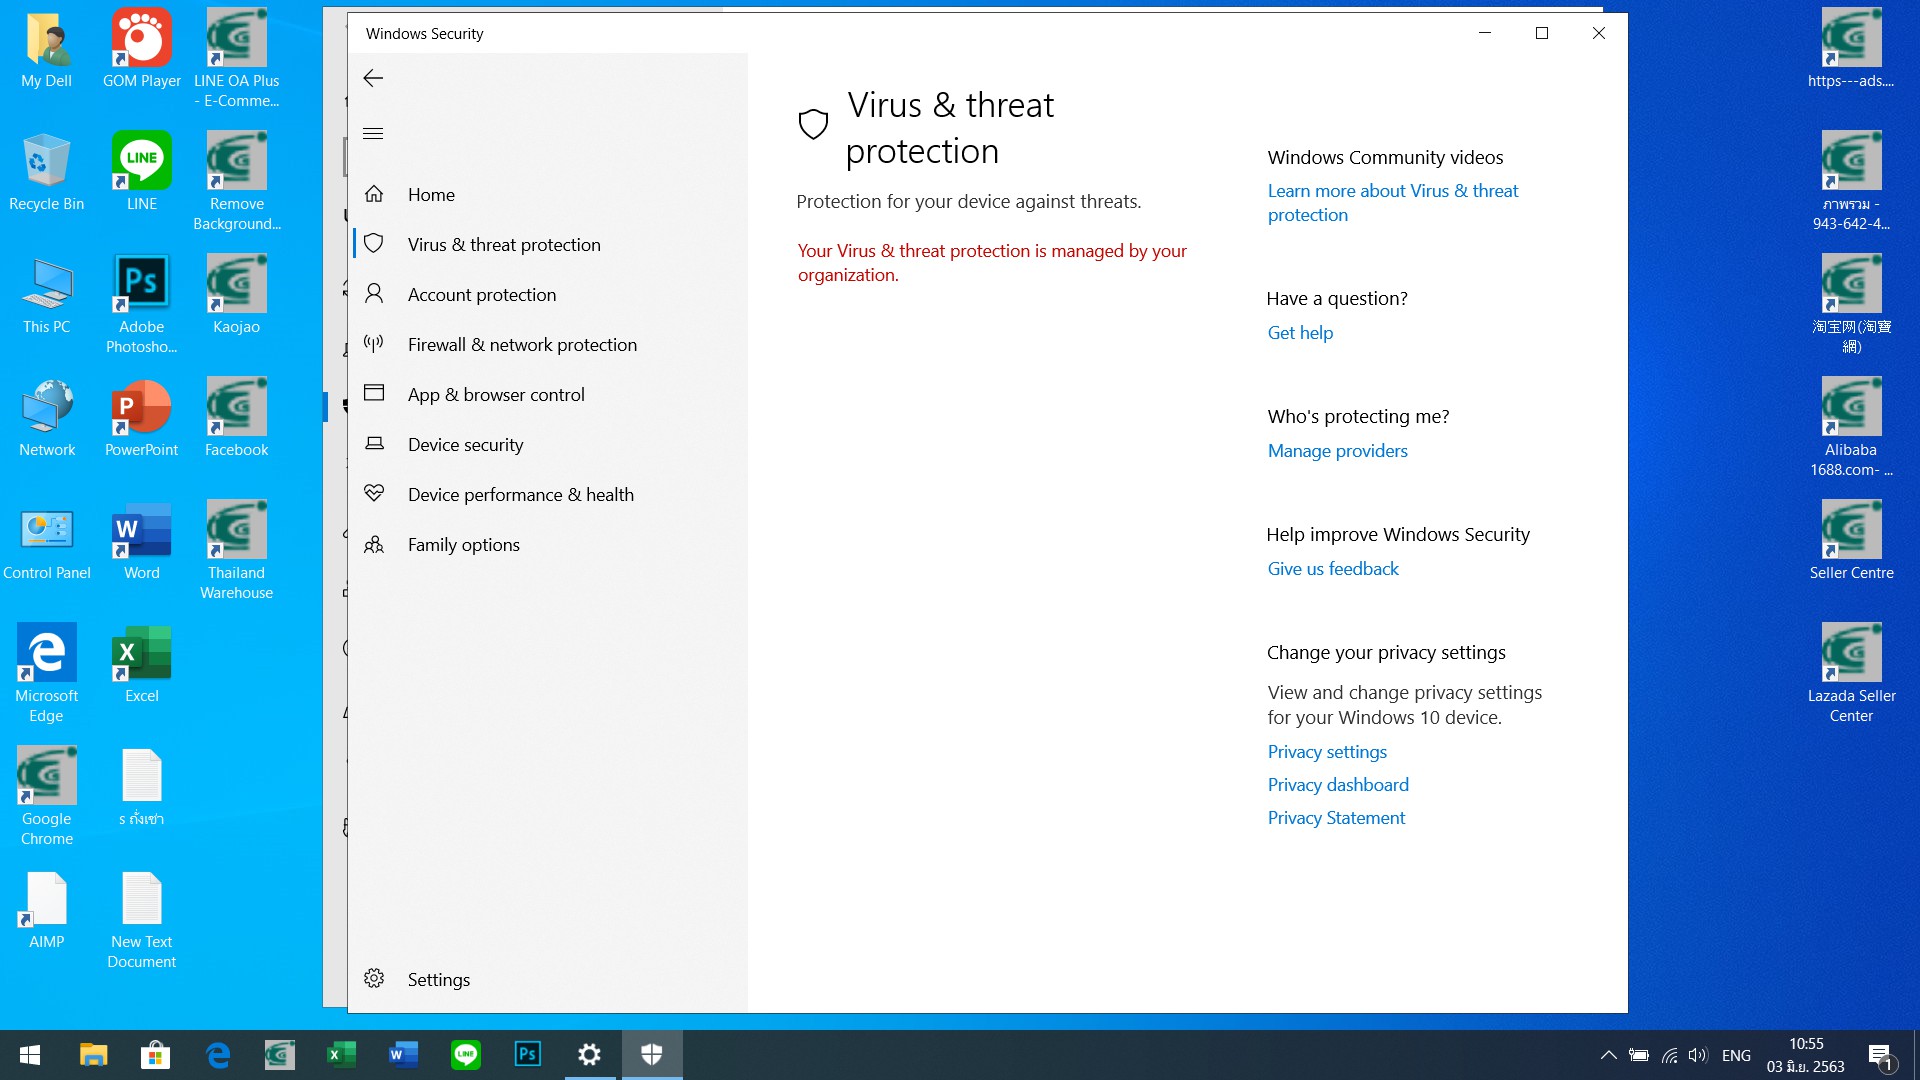Select Account protection in the sidebar
Viewport: 1920px width, 1080px height.
(481, 295)
